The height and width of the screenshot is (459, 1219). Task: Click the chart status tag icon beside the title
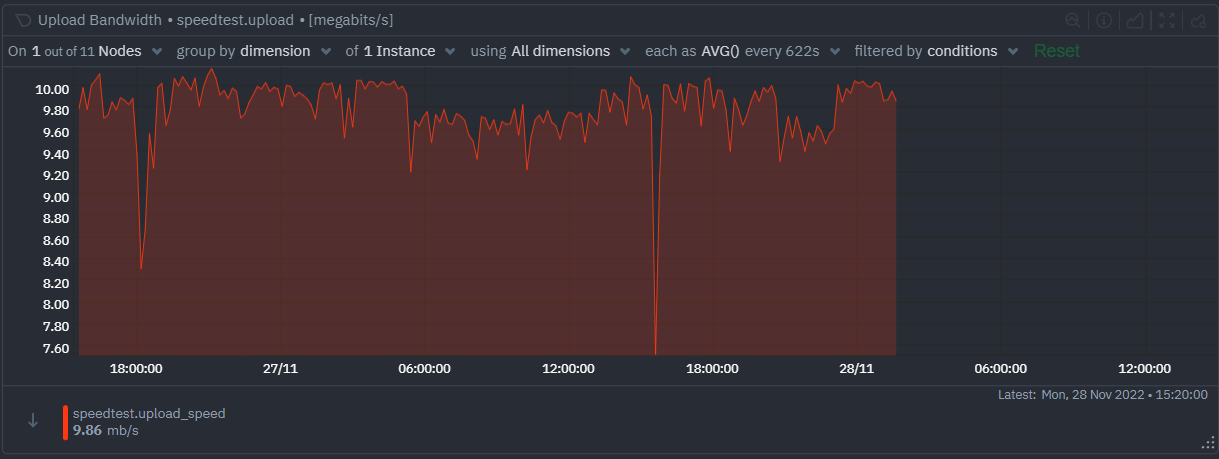pyautogui.click(x=24, y=20)
